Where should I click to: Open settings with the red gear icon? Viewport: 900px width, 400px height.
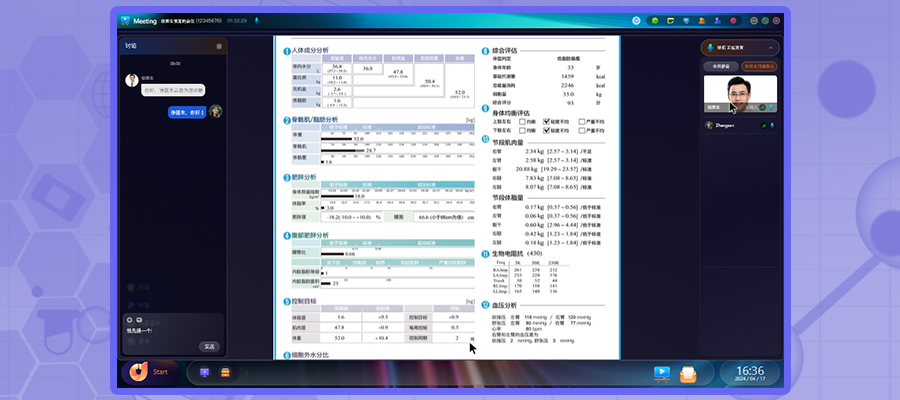(734, 20)
